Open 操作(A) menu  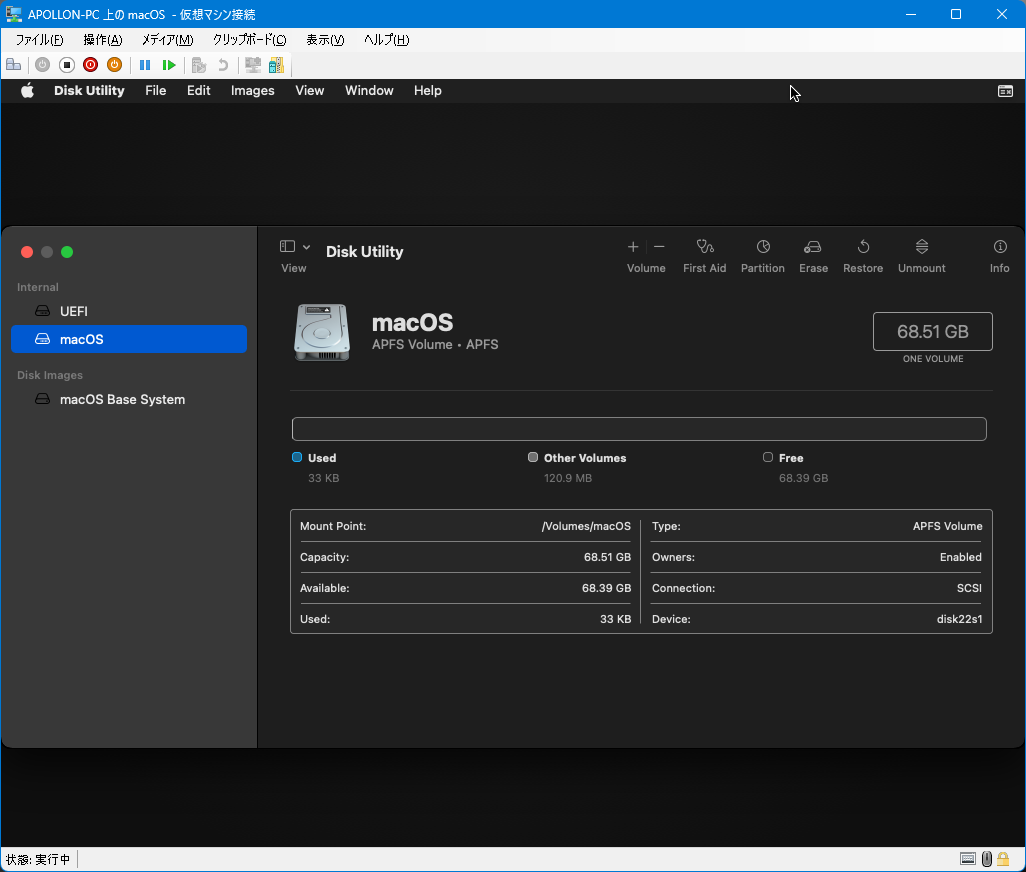pyautogui.click(x=103, y=40)
